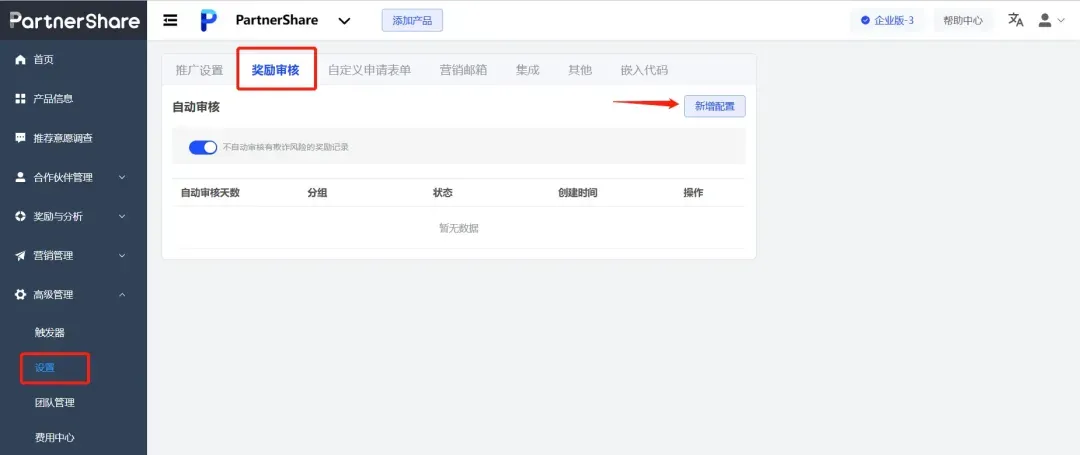
Task: Click the 企业版-3 plan badge
Action: coord(886,21)
